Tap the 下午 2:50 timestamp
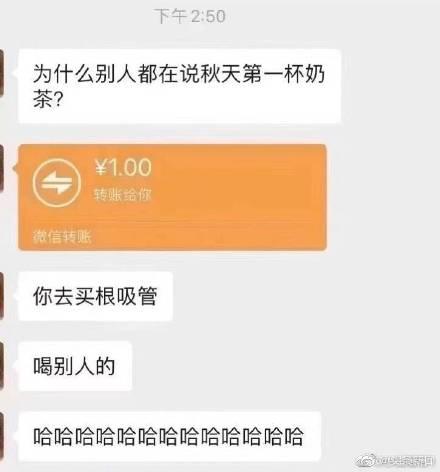The height and width of the screenshot is (472, 440). (190, 16)
